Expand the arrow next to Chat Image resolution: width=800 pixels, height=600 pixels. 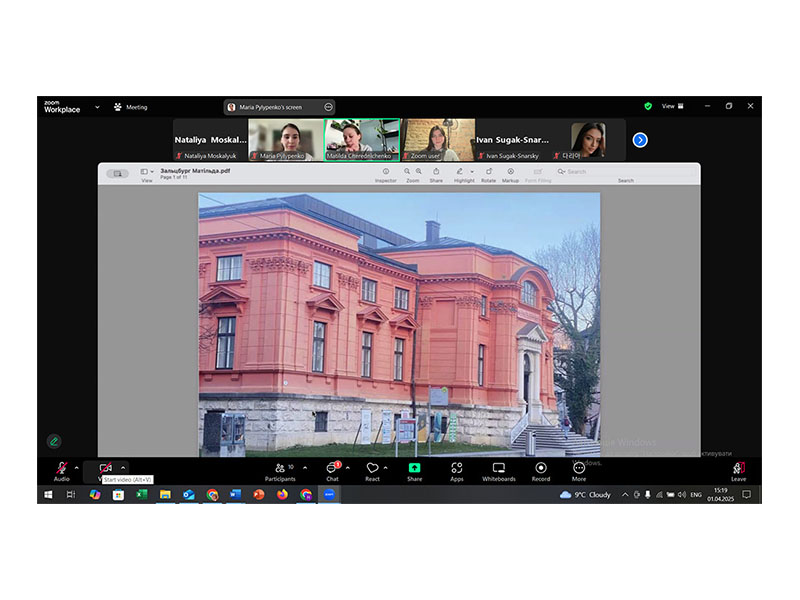348,467
